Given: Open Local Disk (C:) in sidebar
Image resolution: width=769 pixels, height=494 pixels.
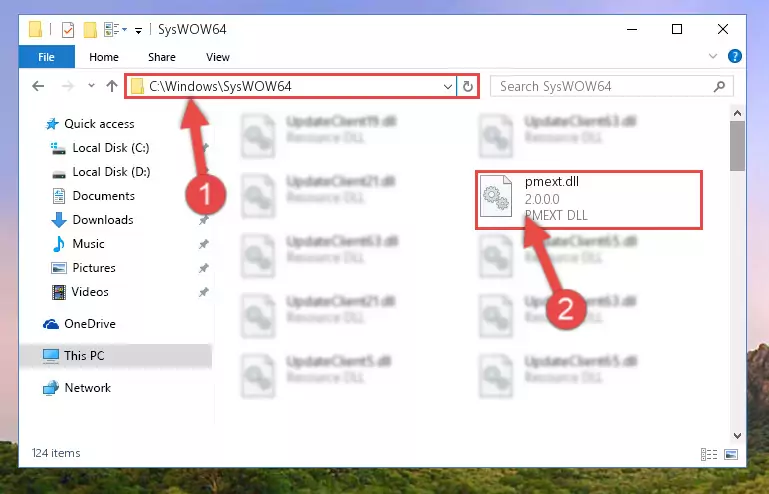Looking at the screenshot, I should tap(101, 148).
